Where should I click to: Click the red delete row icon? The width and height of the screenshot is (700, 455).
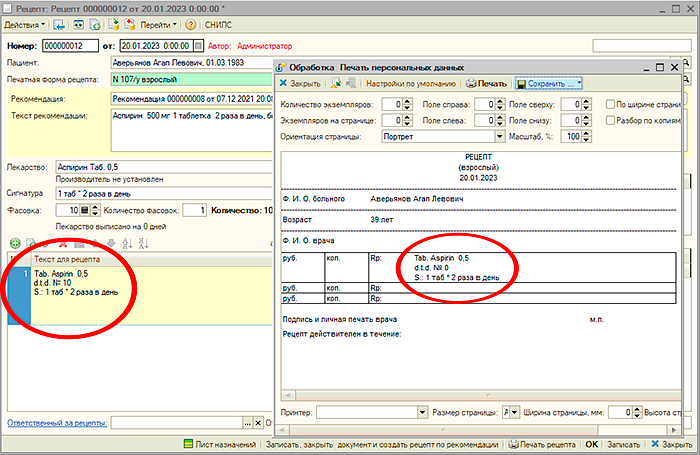pos(63,243)
